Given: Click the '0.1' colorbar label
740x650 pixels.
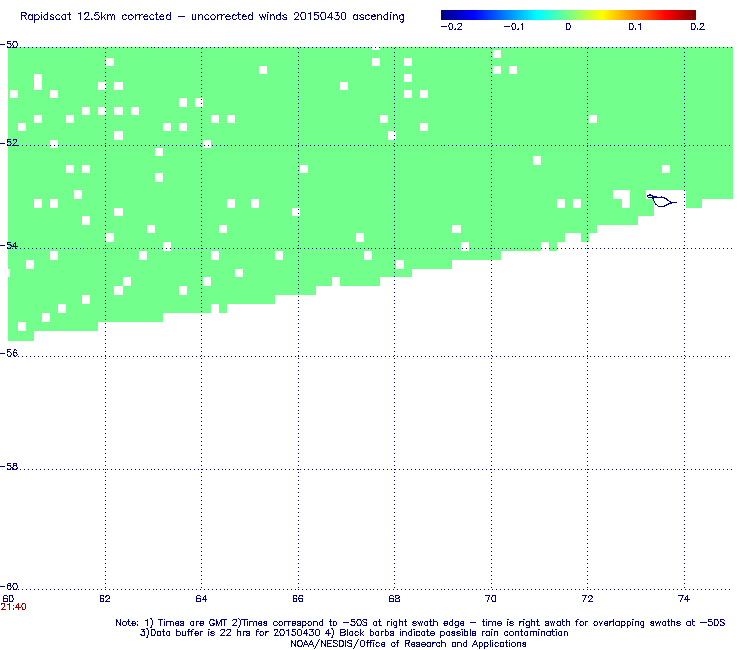Looking at the screenshot, I should click(x=635, y=27).
